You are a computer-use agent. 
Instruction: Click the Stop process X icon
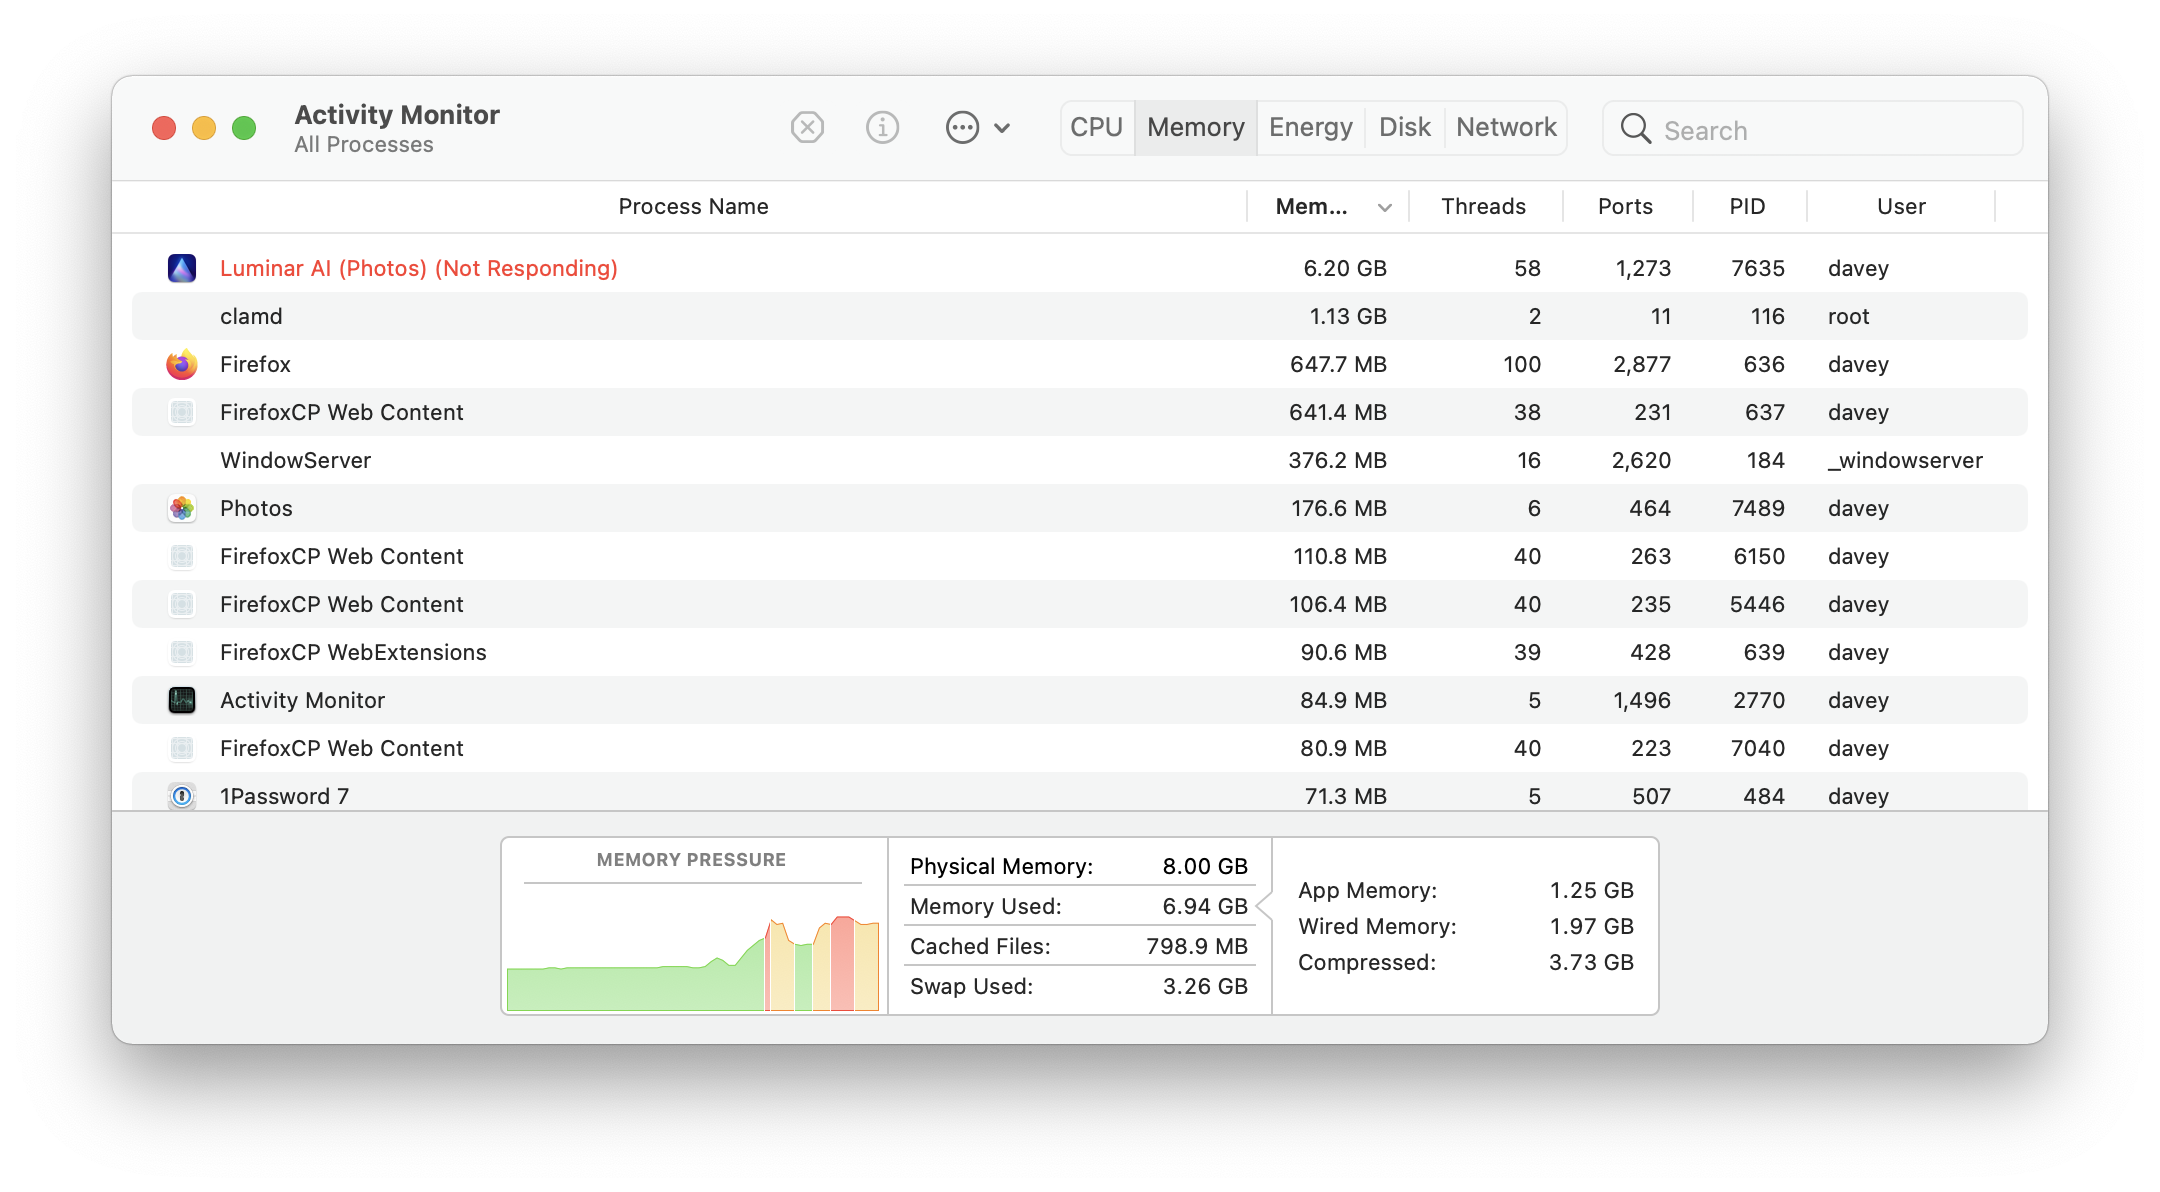point(807,128)
